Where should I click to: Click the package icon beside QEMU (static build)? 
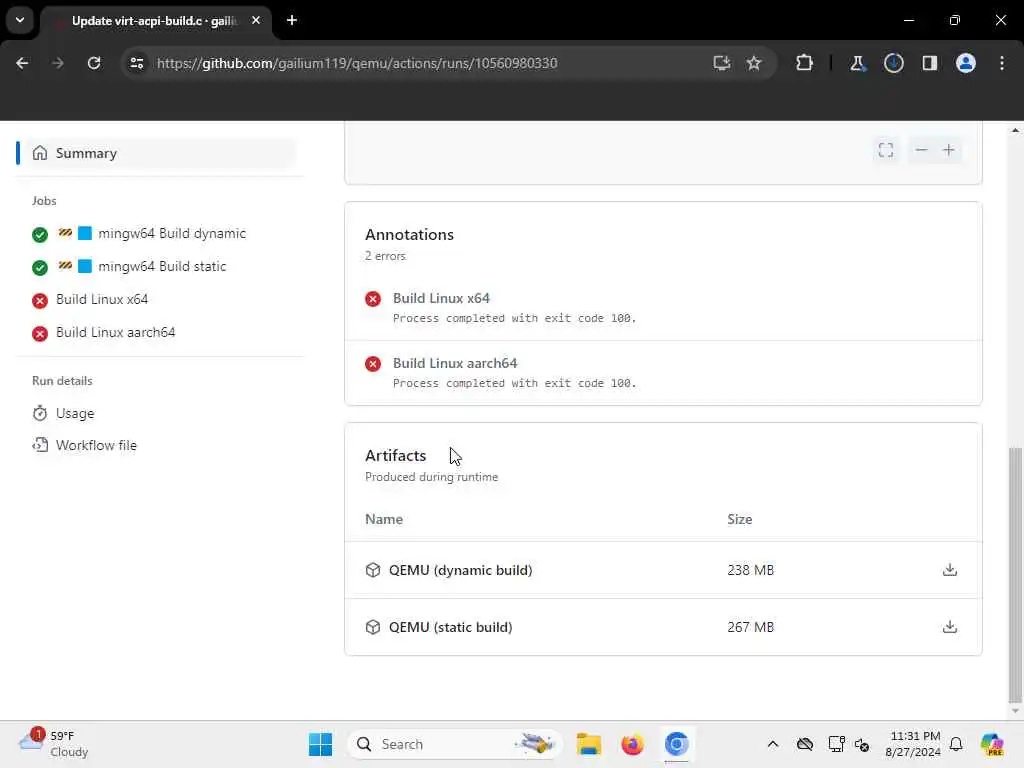(x=373, y=627)
